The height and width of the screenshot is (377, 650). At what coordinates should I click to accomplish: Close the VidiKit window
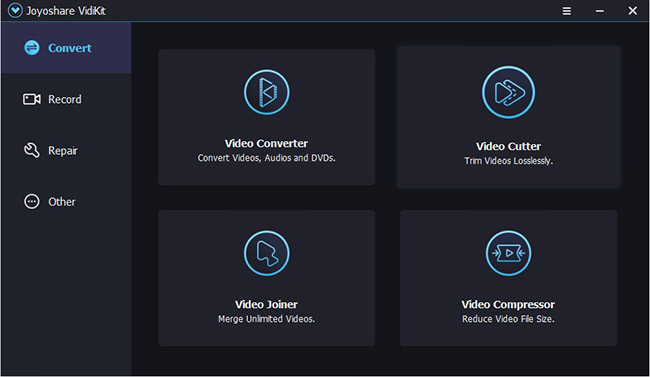pyautogui.click(x=633, y=11)
